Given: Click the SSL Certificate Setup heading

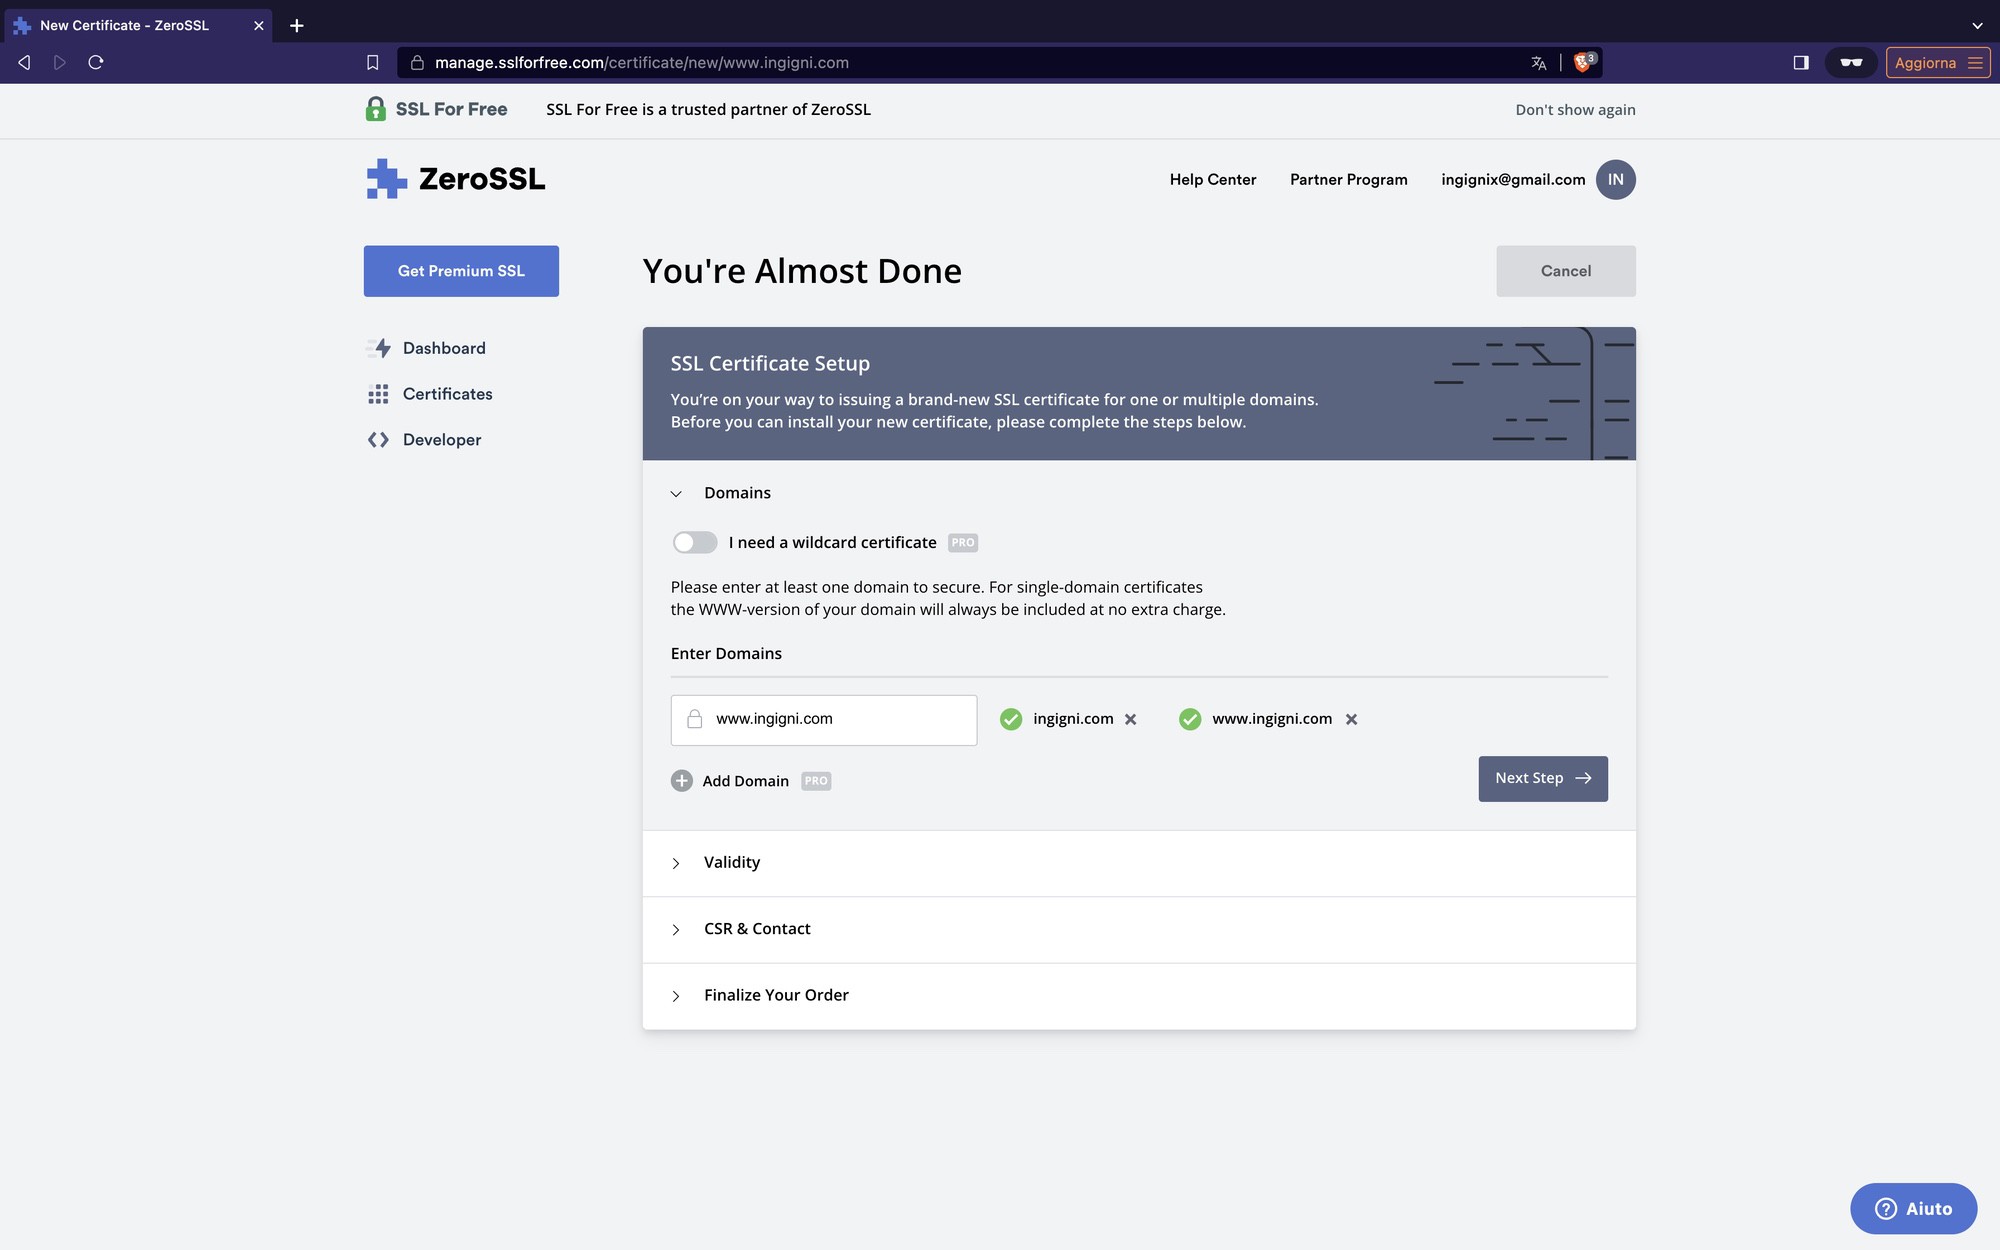Looking at the screenshot, I should pos(770,363).
